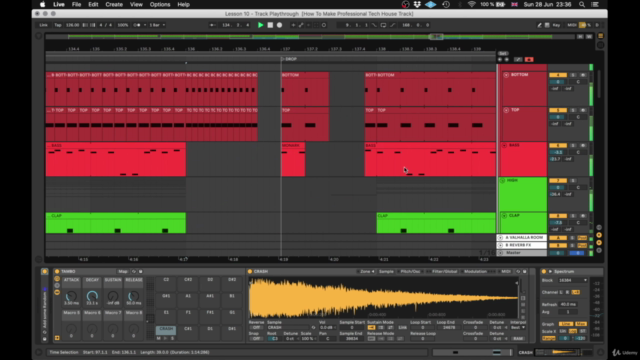Toggle CRASH sampler device activator
This screenshot has height=360, width=640.
pos(250,271)
